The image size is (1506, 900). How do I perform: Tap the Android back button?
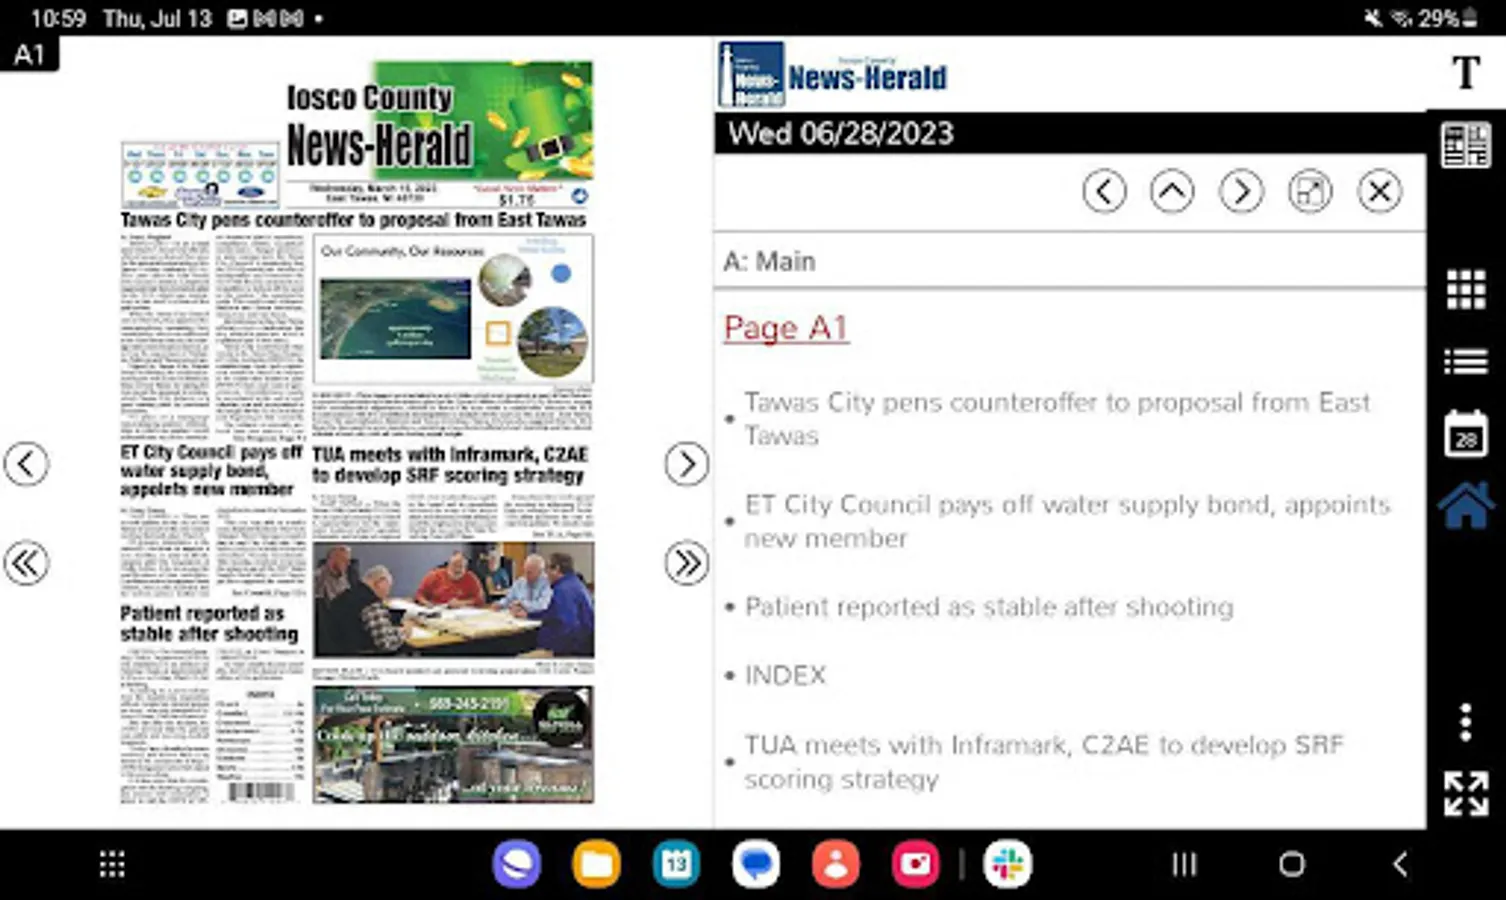click(1400, 864)
